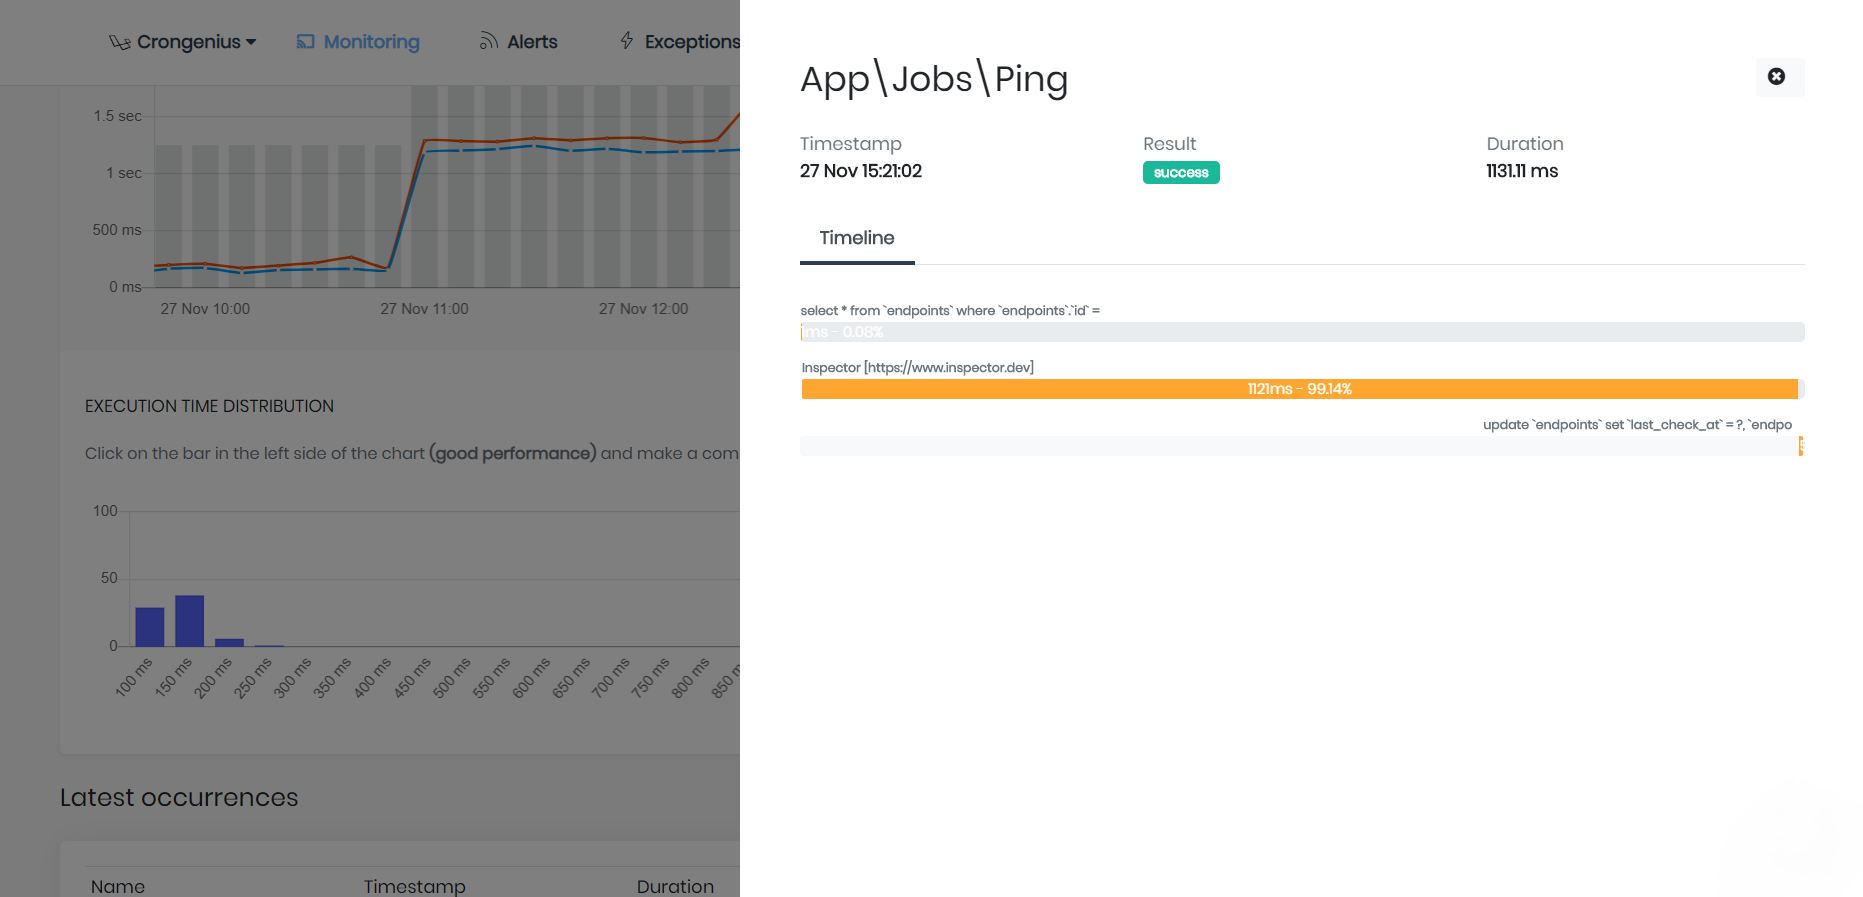
Task: Click the orange Inspector 1121ms timeline bar
Action: [x=1299, y=389]
